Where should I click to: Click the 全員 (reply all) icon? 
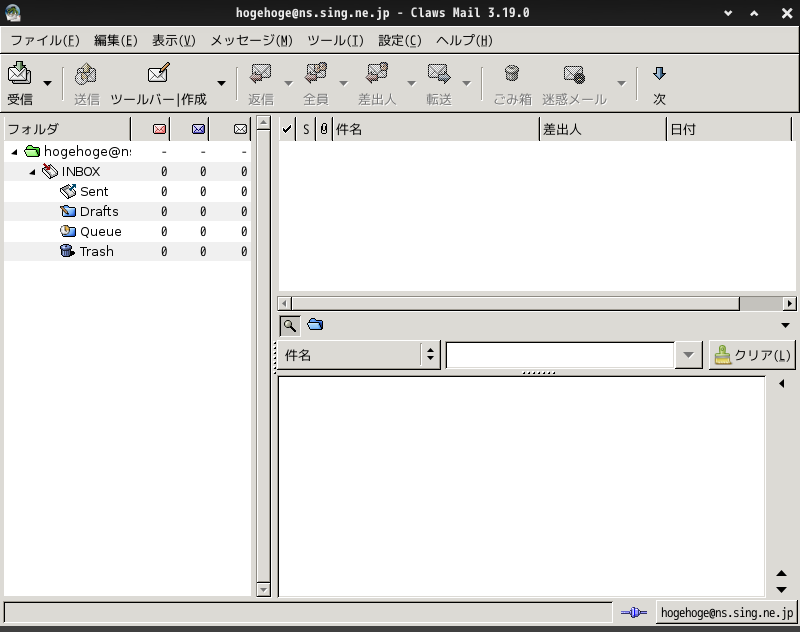pos(316,73)
